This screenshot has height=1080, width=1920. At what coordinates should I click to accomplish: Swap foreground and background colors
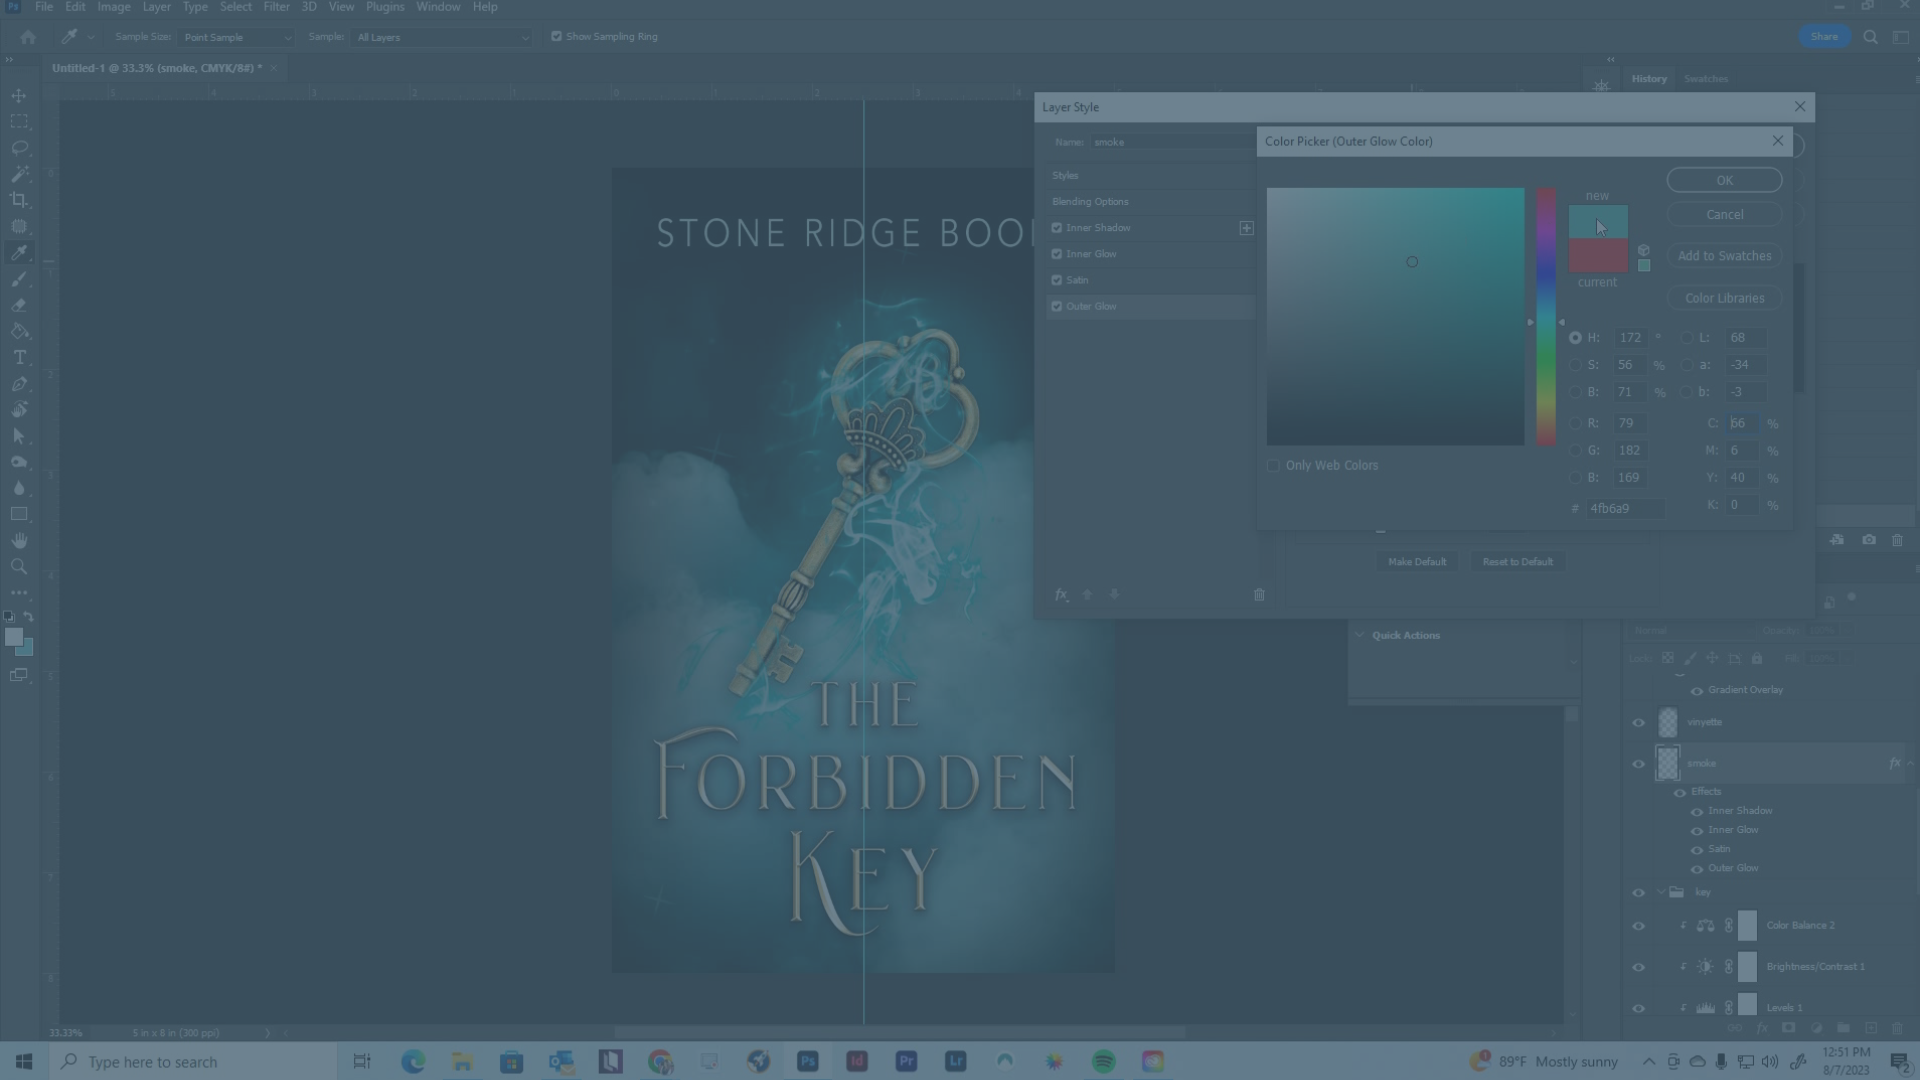29,617
